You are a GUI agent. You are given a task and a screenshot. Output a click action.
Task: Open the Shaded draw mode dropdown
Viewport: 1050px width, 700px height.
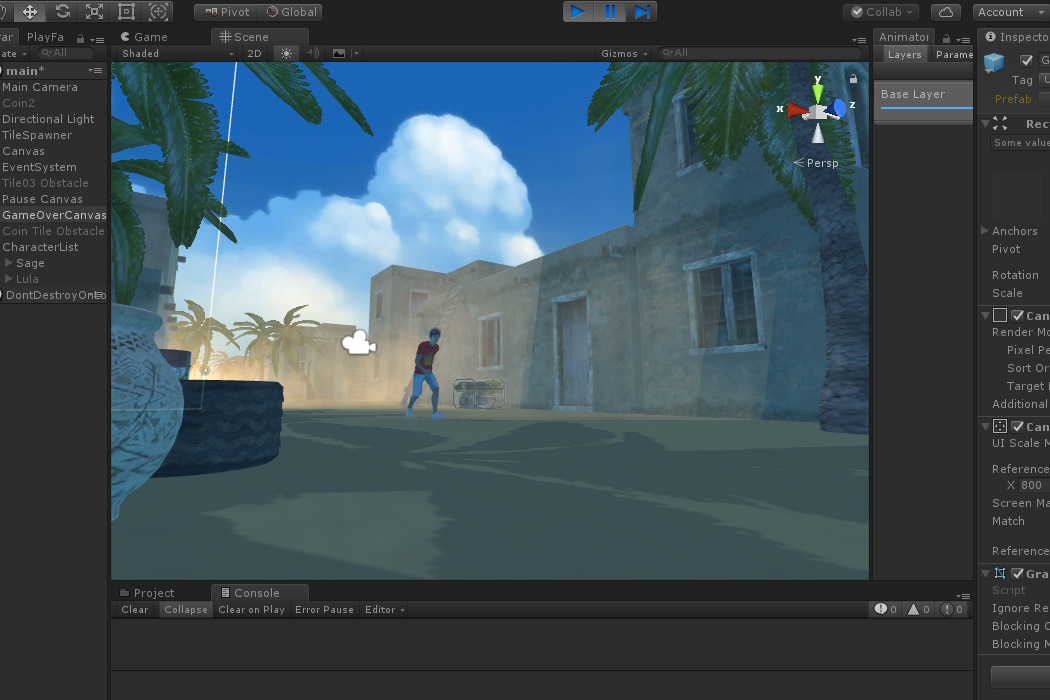(x=177, y=53)
